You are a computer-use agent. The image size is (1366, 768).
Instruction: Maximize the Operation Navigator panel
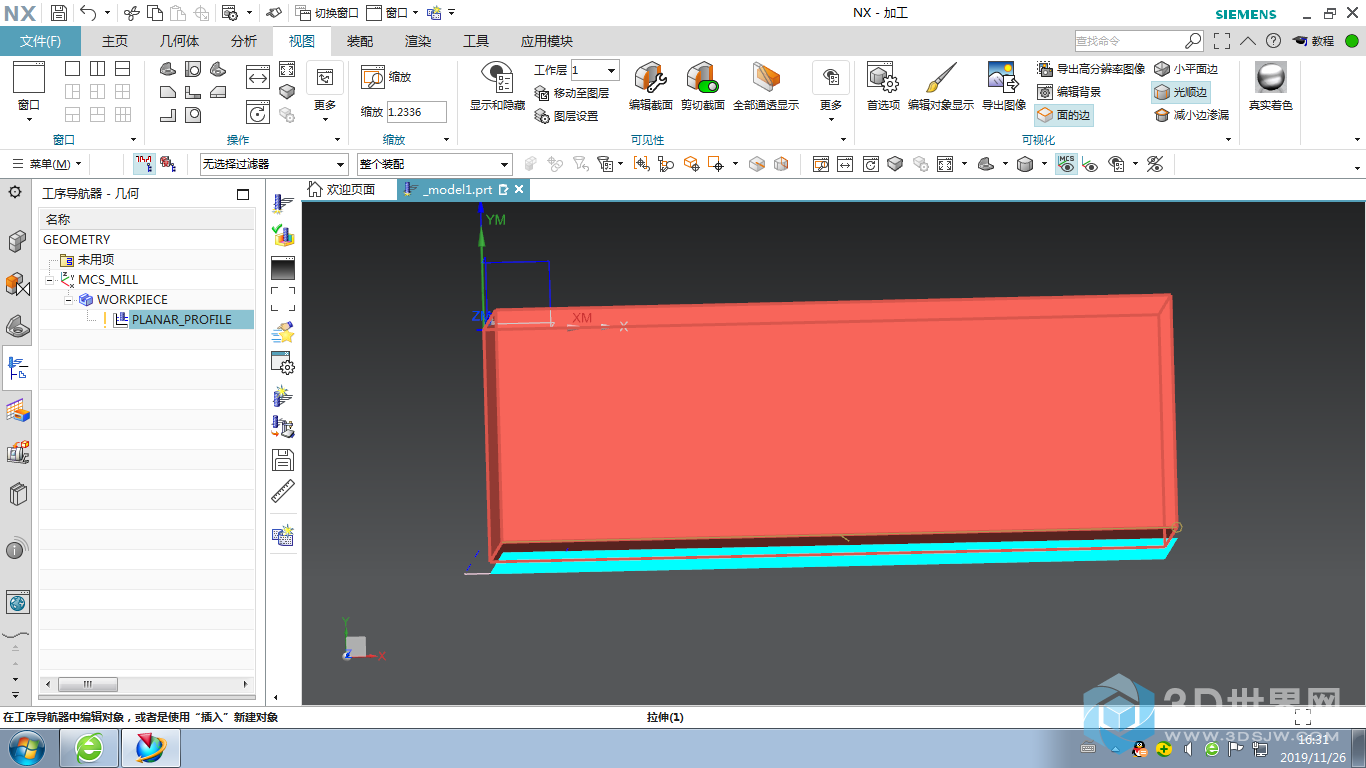[243, 194]
